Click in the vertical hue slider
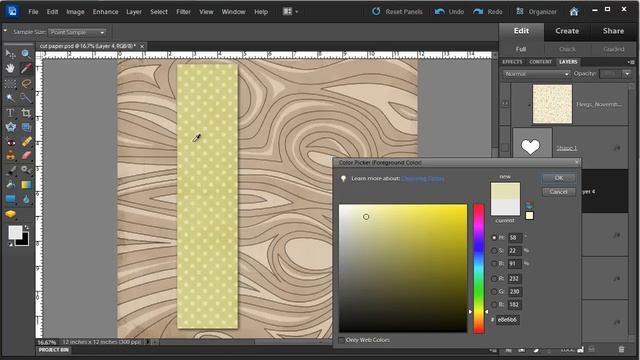The image size is (640, 360). tap(478, 269)
